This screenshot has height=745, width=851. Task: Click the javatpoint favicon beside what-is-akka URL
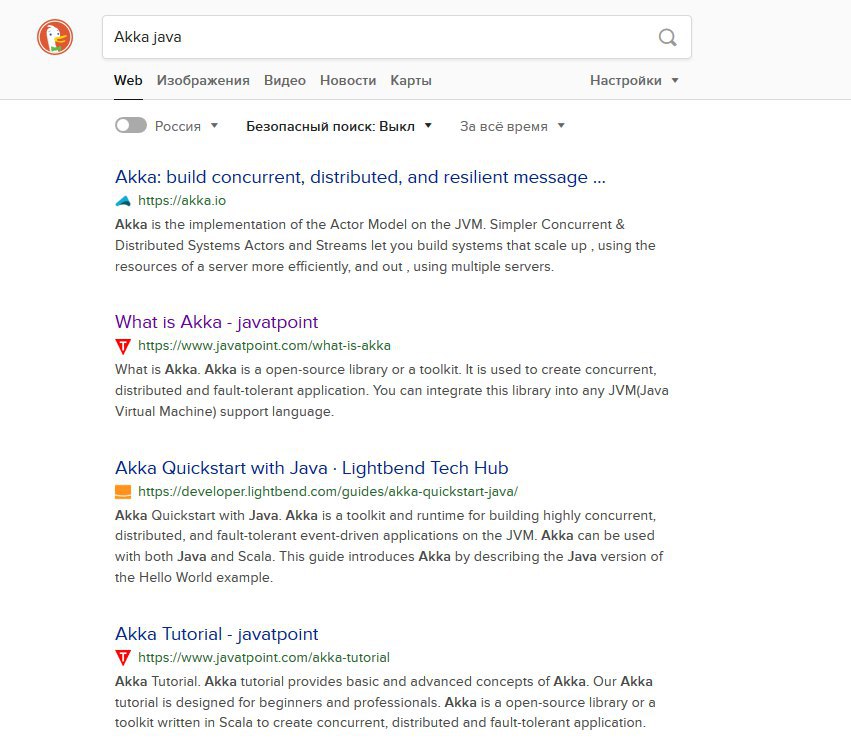(123, 346)
